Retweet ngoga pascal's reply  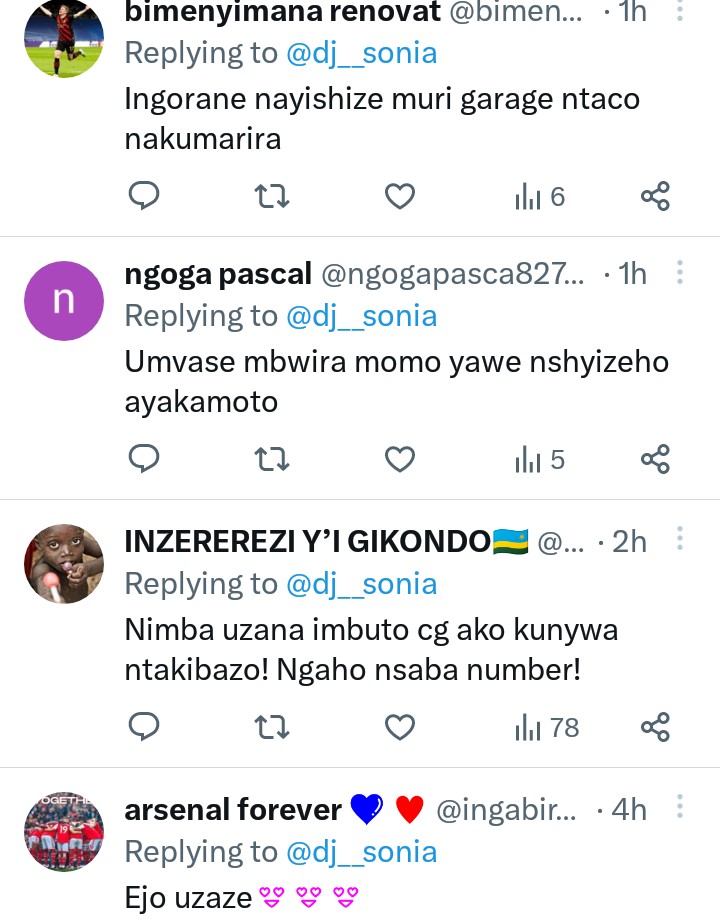pos(272,459)
